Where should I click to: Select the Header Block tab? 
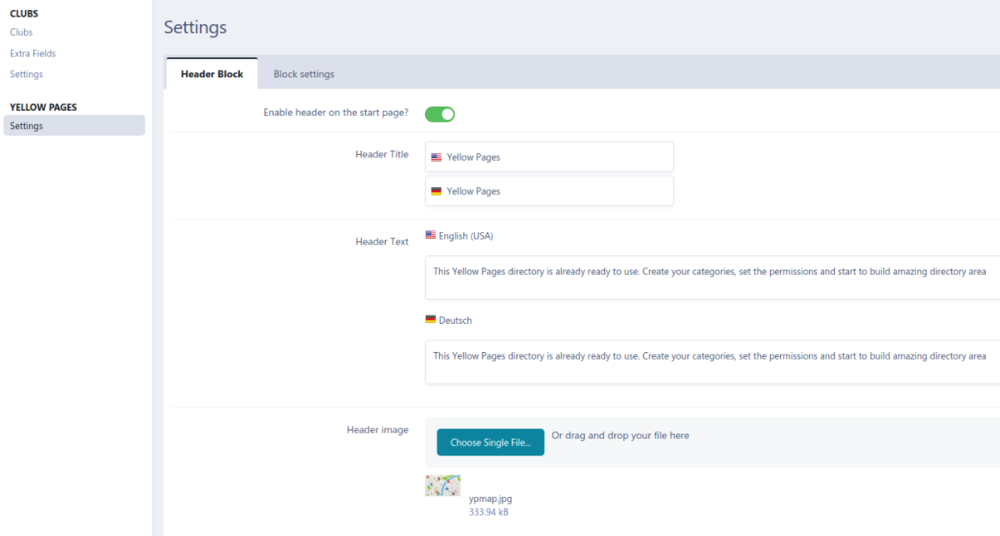tap(212, 74)
